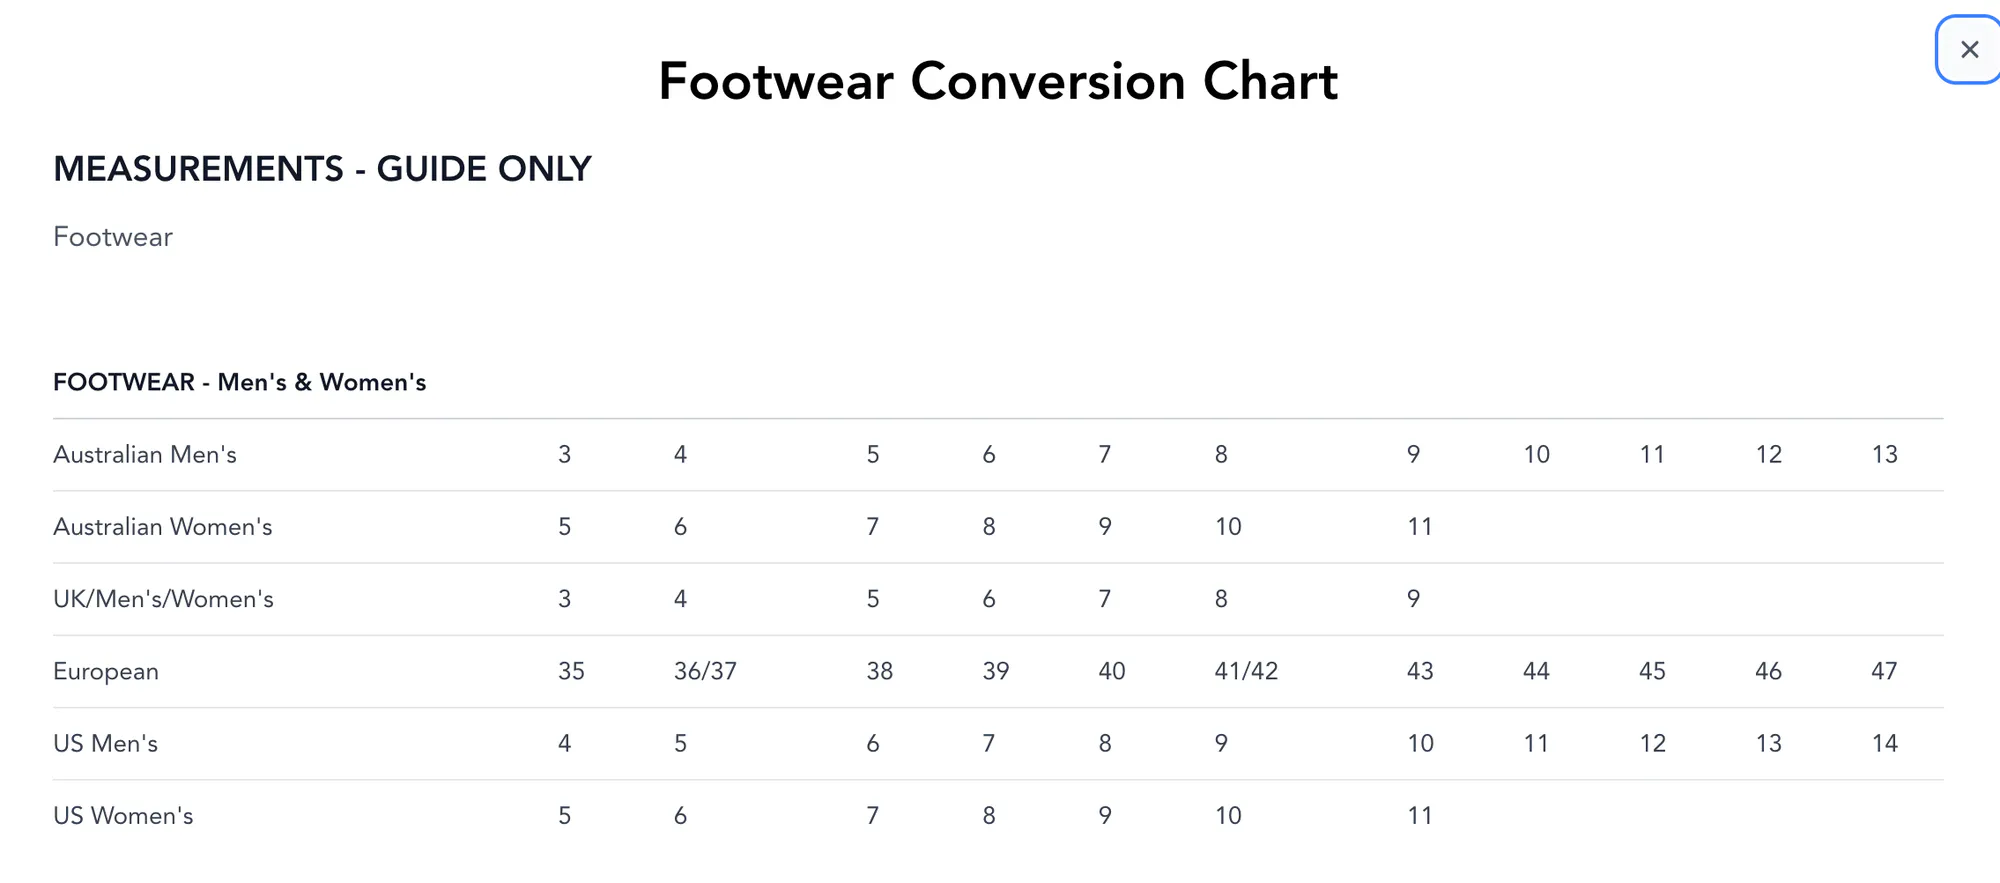Select the US Women's row label
Screen dimensions: 2000x883
tap(123, 816)
